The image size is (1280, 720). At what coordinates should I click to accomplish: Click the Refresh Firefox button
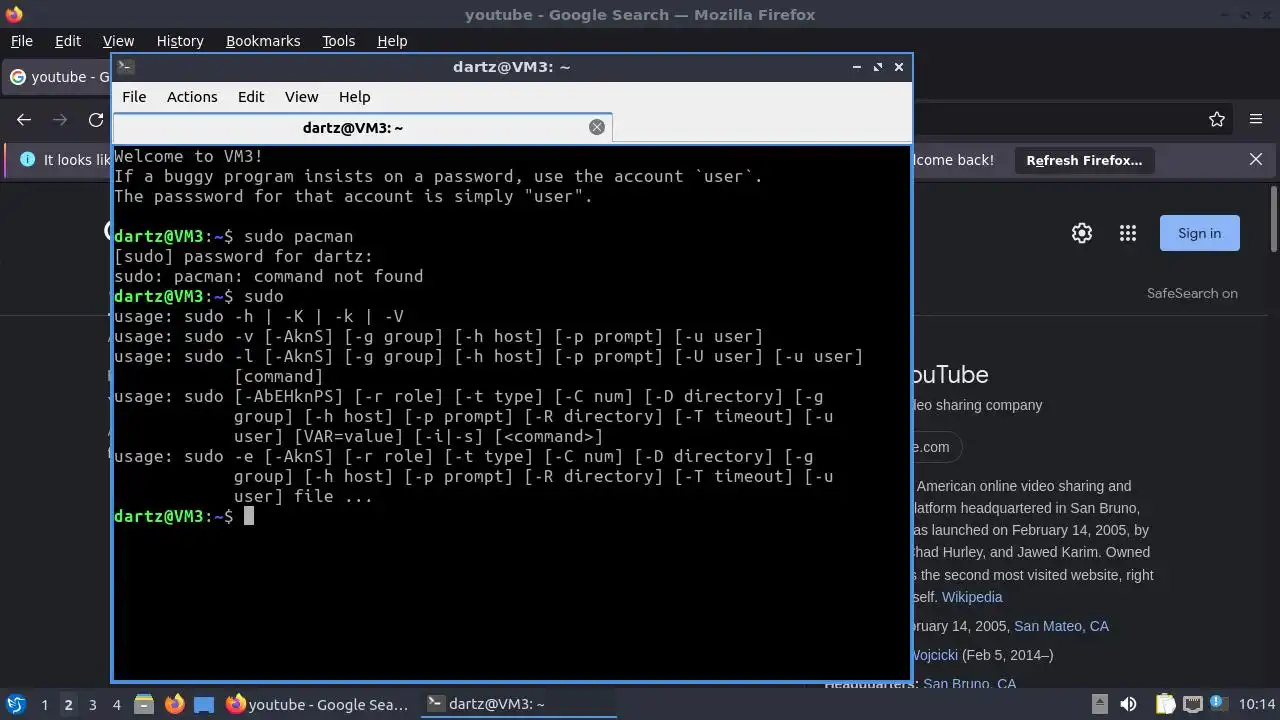(x=1084, y=160)
